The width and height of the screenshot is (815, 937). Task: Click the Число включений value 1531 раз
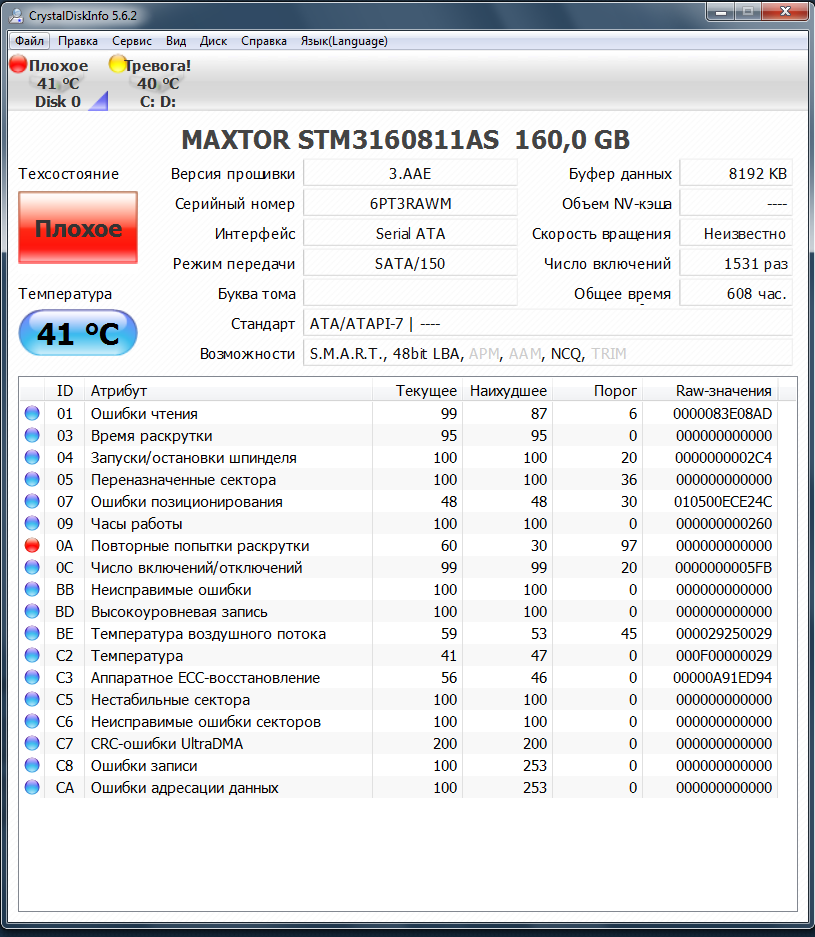tap(736, 263)
